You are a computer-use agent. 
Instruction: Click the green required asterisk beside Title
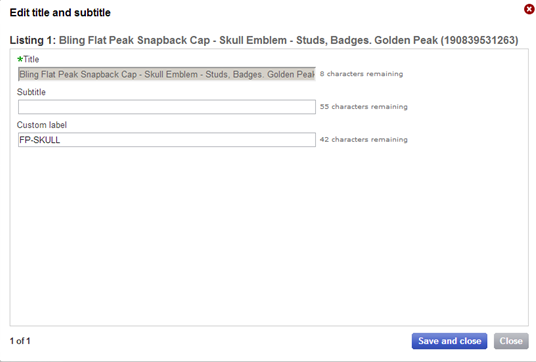[20, 59]
